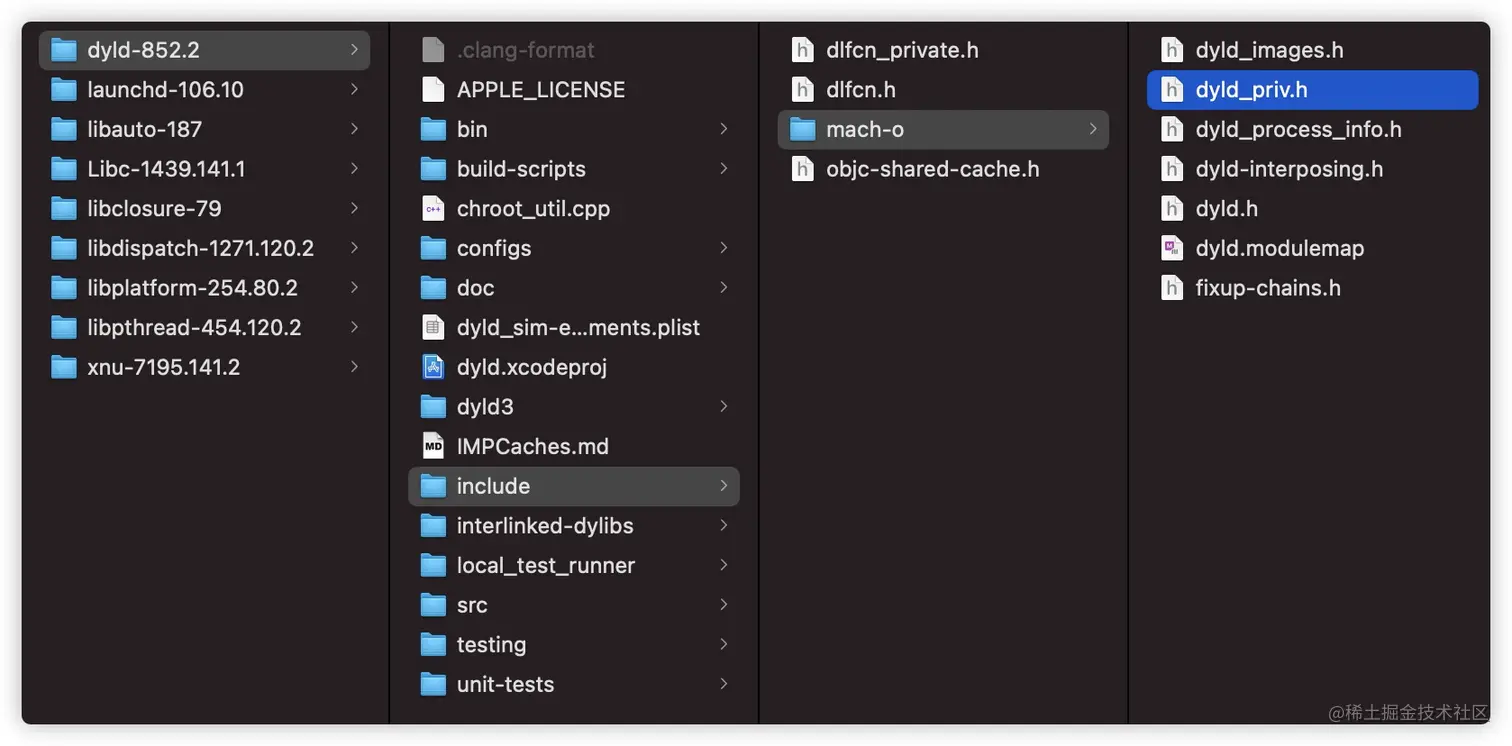The height and width of the screenshot is (746, 1512).
Task: Click the dyld.xcodeproj Xcode project icon
Action: click(x=433, y=367)
